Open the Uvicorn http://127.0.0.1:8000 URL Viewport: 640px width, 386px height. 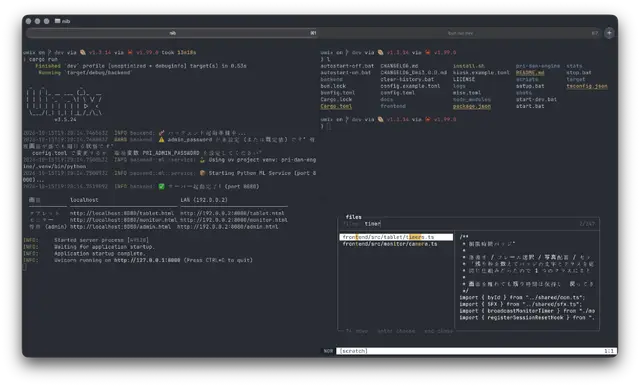147,260
